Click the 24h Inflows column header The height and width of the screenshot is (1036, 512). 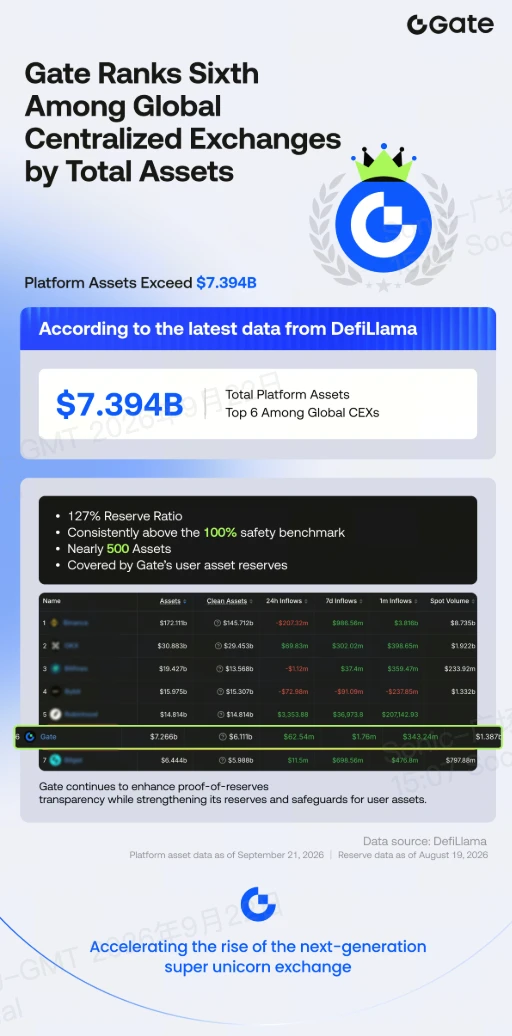tap(285, 601)
